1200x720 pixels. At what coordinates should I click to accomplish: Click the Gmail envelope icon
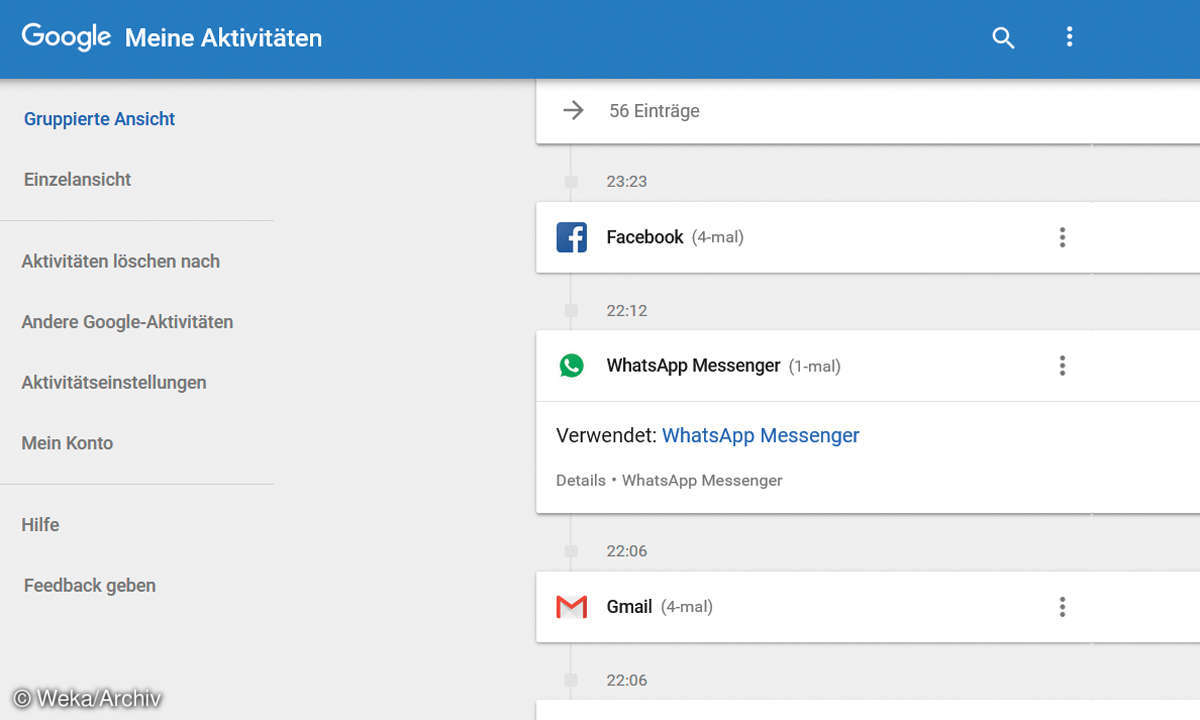click(572, 607)
